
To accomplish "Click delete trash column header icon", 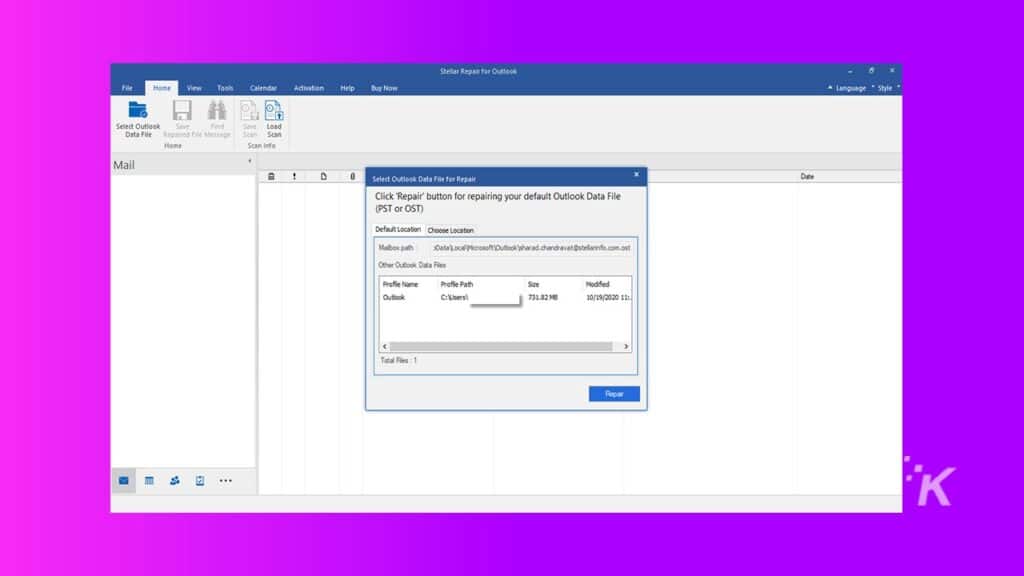I will pyautogui.click(x=271, y=176).
